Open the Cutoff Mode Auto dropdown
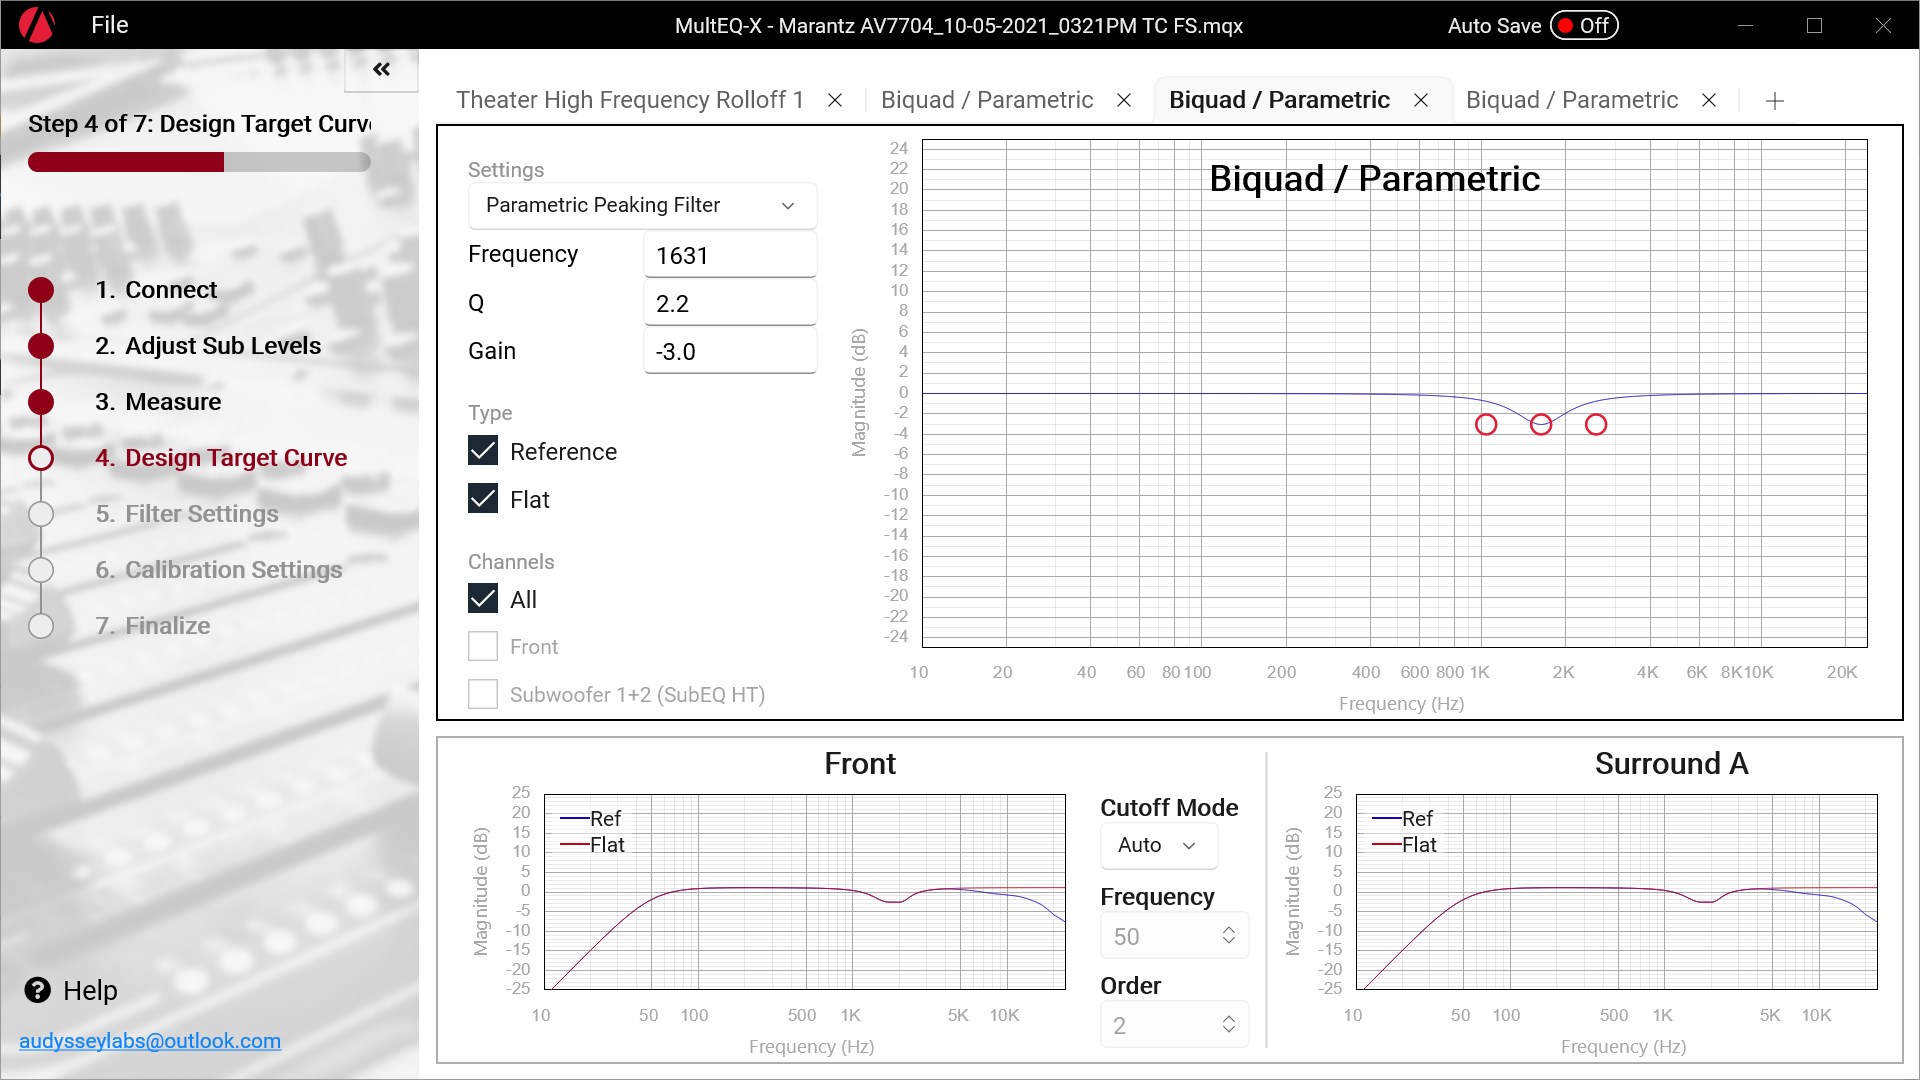The image size is (1920, 1080). 1158,845
